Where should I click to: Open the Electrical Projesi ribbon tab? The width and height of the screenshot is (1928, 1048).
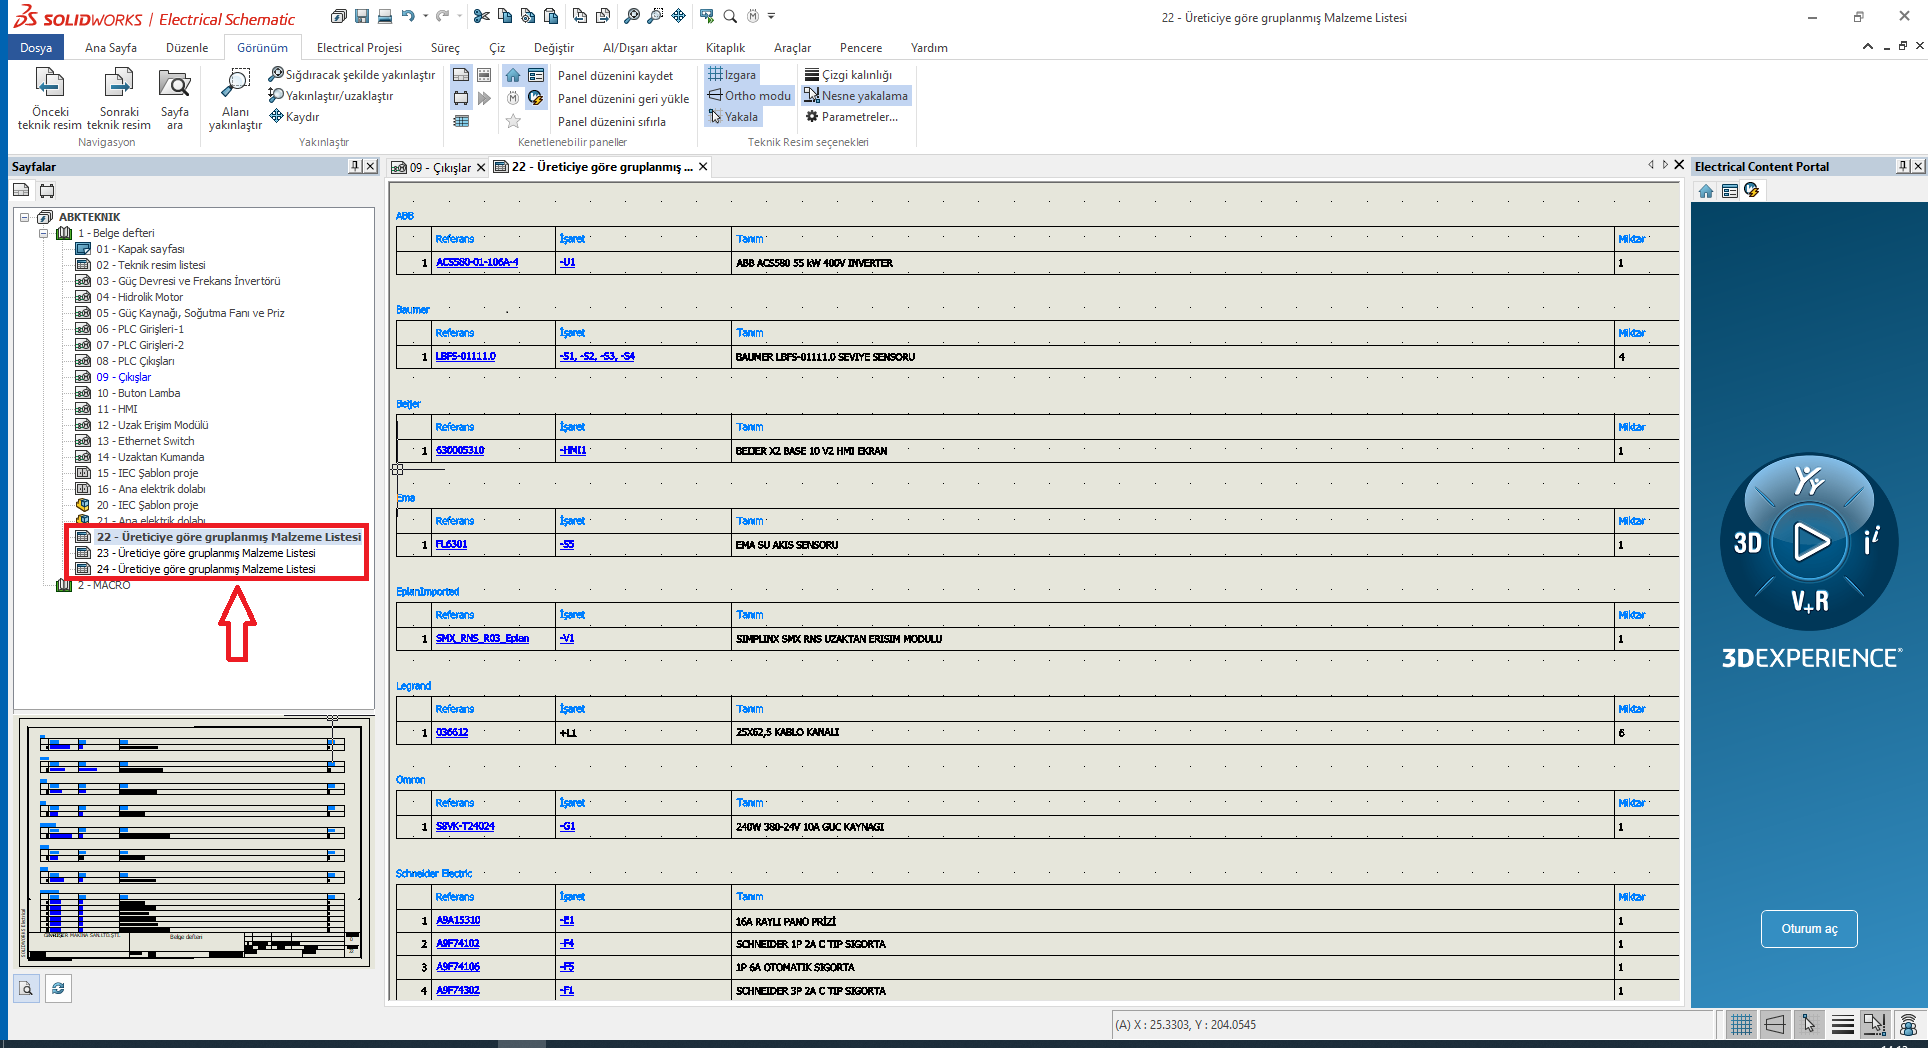pos(359,48)
